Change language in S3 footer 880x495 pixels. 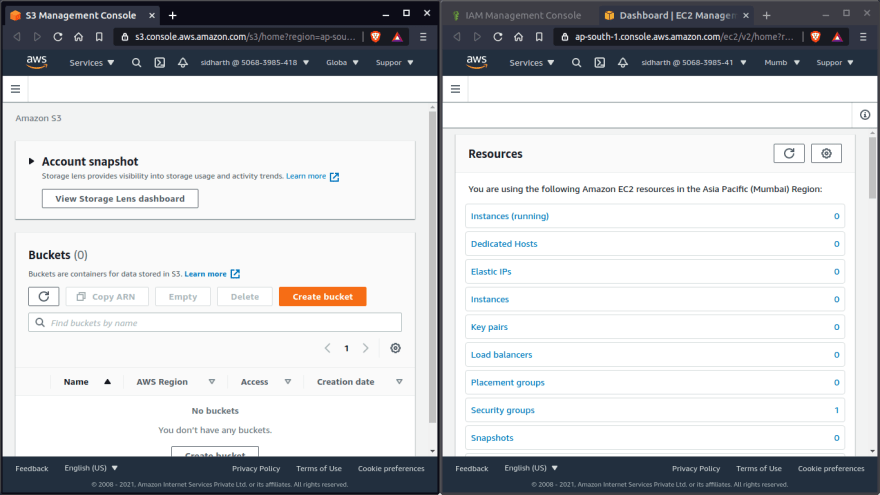91,468
